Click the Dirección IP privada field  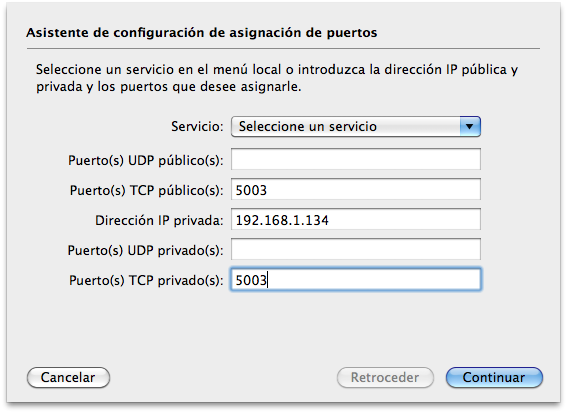click(356, 219)
